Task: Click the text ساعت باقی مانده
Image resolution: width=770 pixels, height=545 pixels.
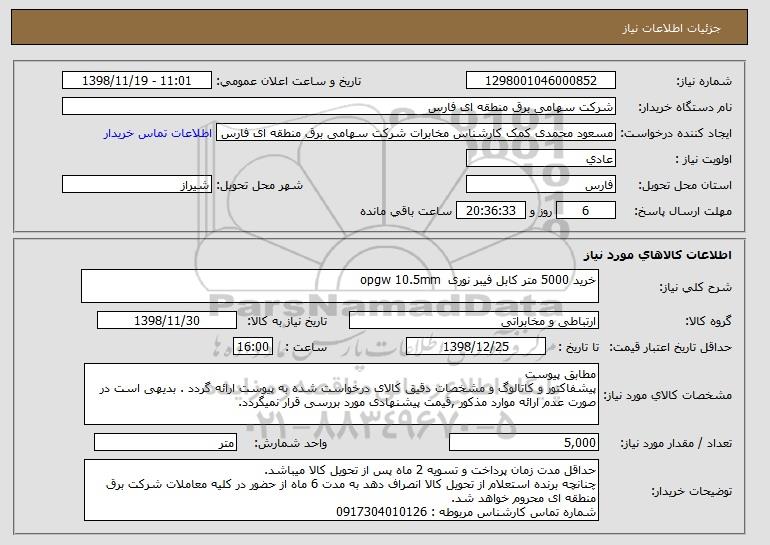Action: click(406, 211)
